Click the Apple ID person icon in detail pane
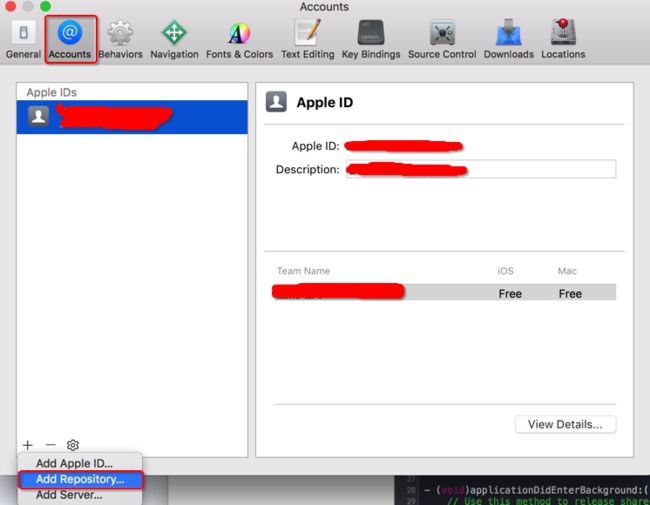Screen dimensions: 650x505 (276, 102)
